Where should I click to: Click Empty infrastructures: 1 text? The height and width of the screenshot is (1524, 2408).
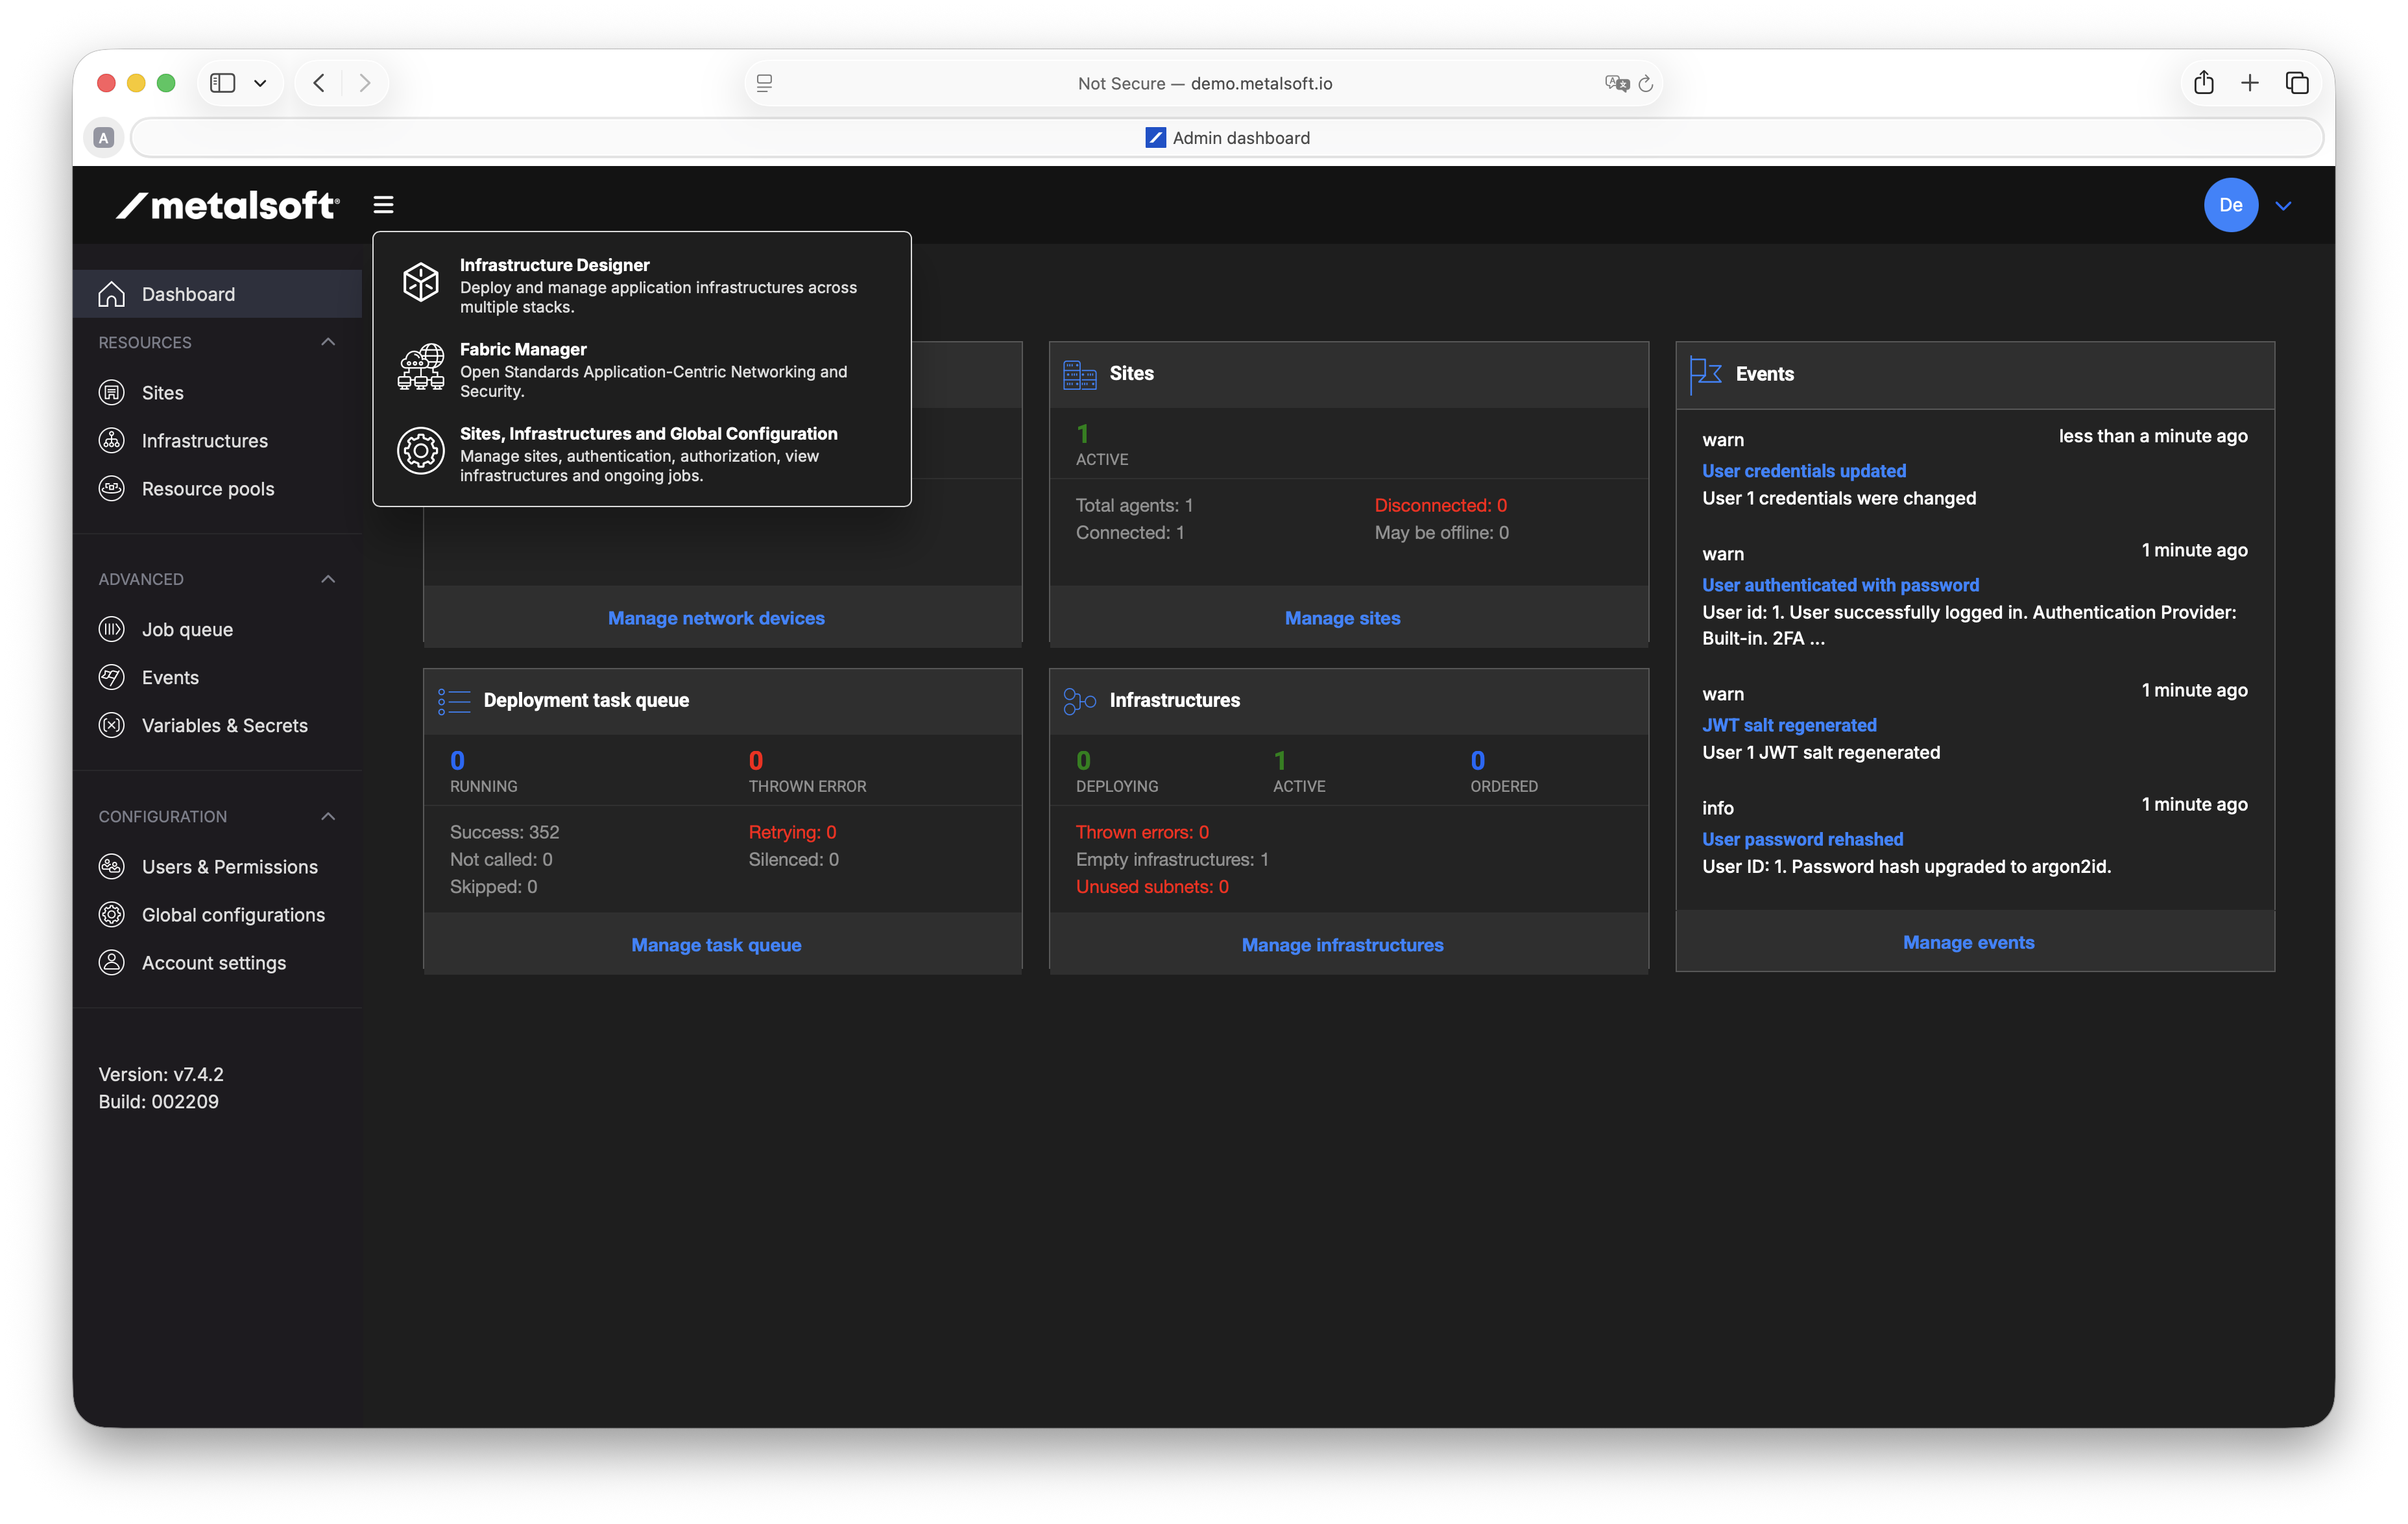click(x=1172, y=859)
